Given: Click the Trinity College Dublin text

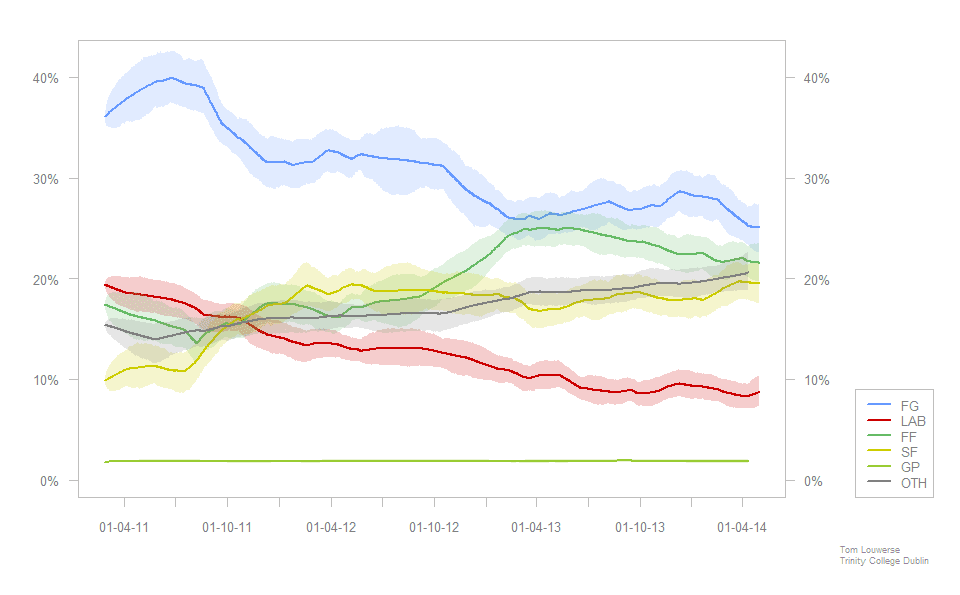Looking at the screenshot, I should coord(884,561).
